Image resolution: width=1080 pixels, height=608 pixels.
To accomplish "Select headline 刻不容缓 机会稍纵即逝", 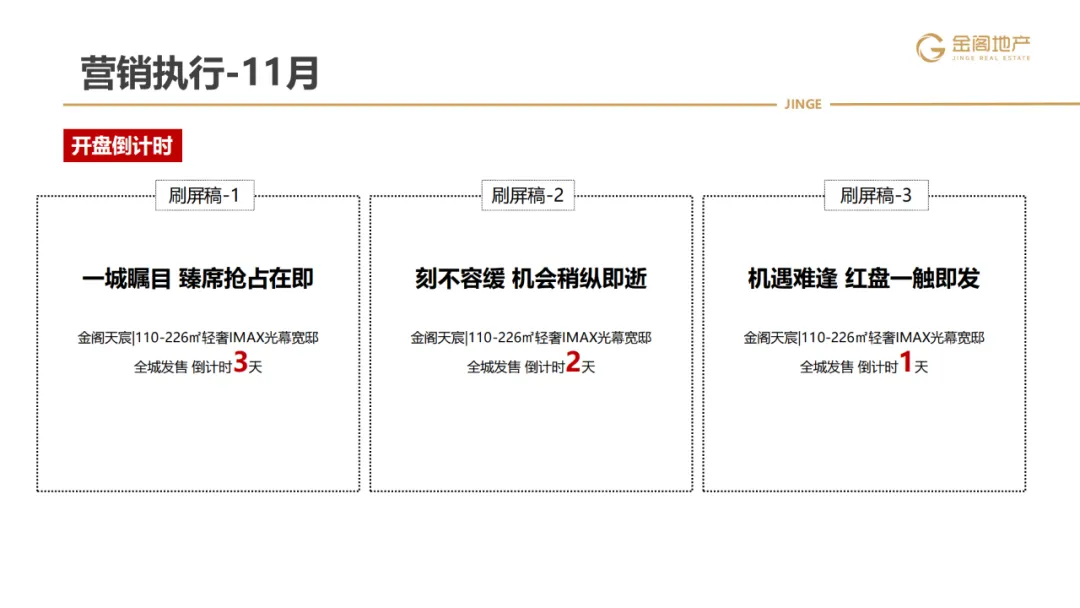I will pyautogui.click(x=531, y=279).
